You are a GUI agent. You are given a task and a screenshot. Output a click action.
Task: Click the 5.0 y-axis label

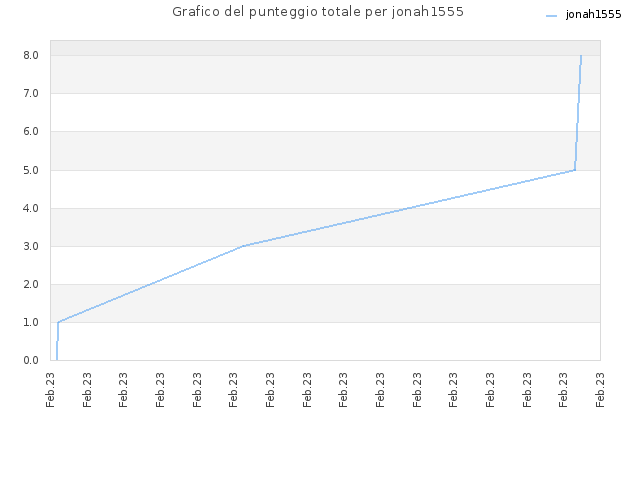tap(31, 170)
